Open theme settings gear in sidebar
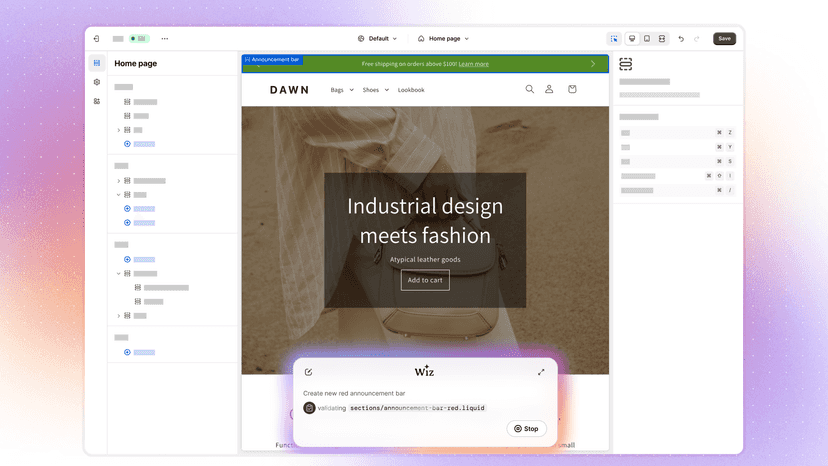Screen dimensions: 828x466 pyautogui.click(x=97, y=82)
